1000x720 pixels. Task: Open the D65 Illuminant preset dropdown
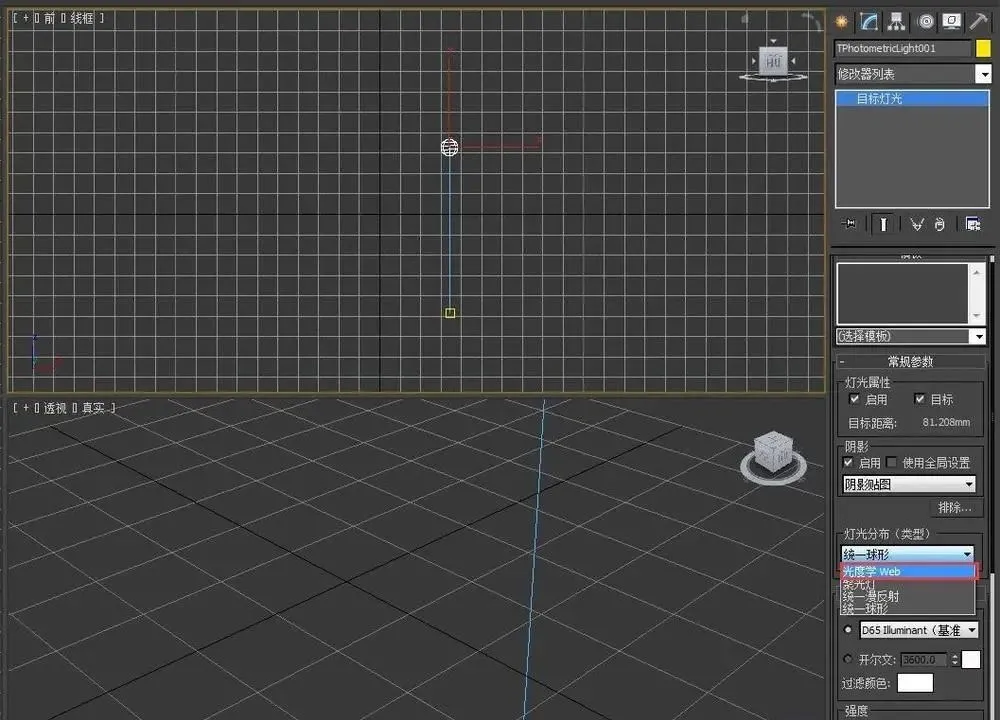click(919, 630)
